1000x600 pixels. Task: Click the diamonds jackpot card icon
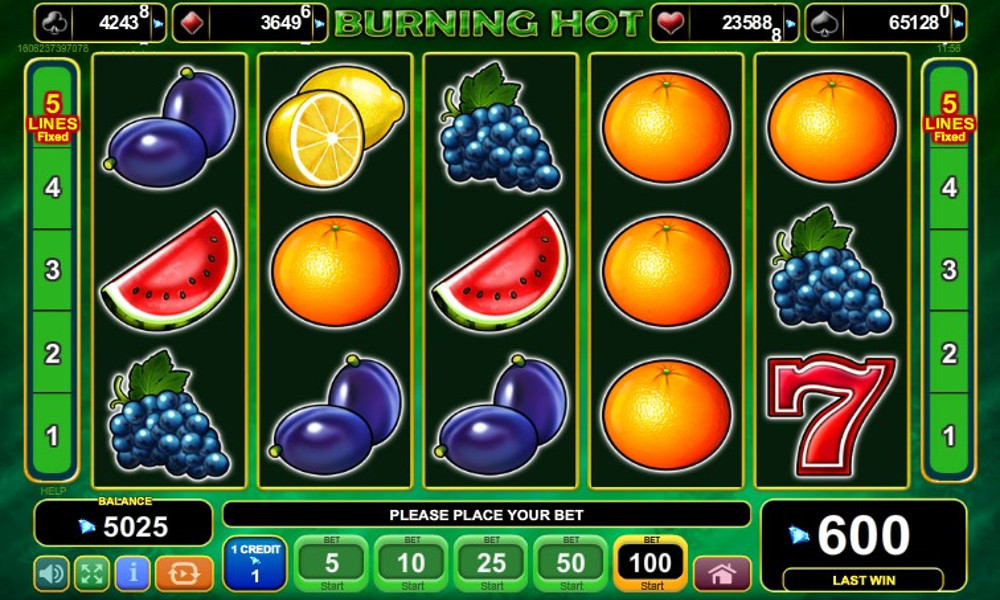[x=192, y=24]
